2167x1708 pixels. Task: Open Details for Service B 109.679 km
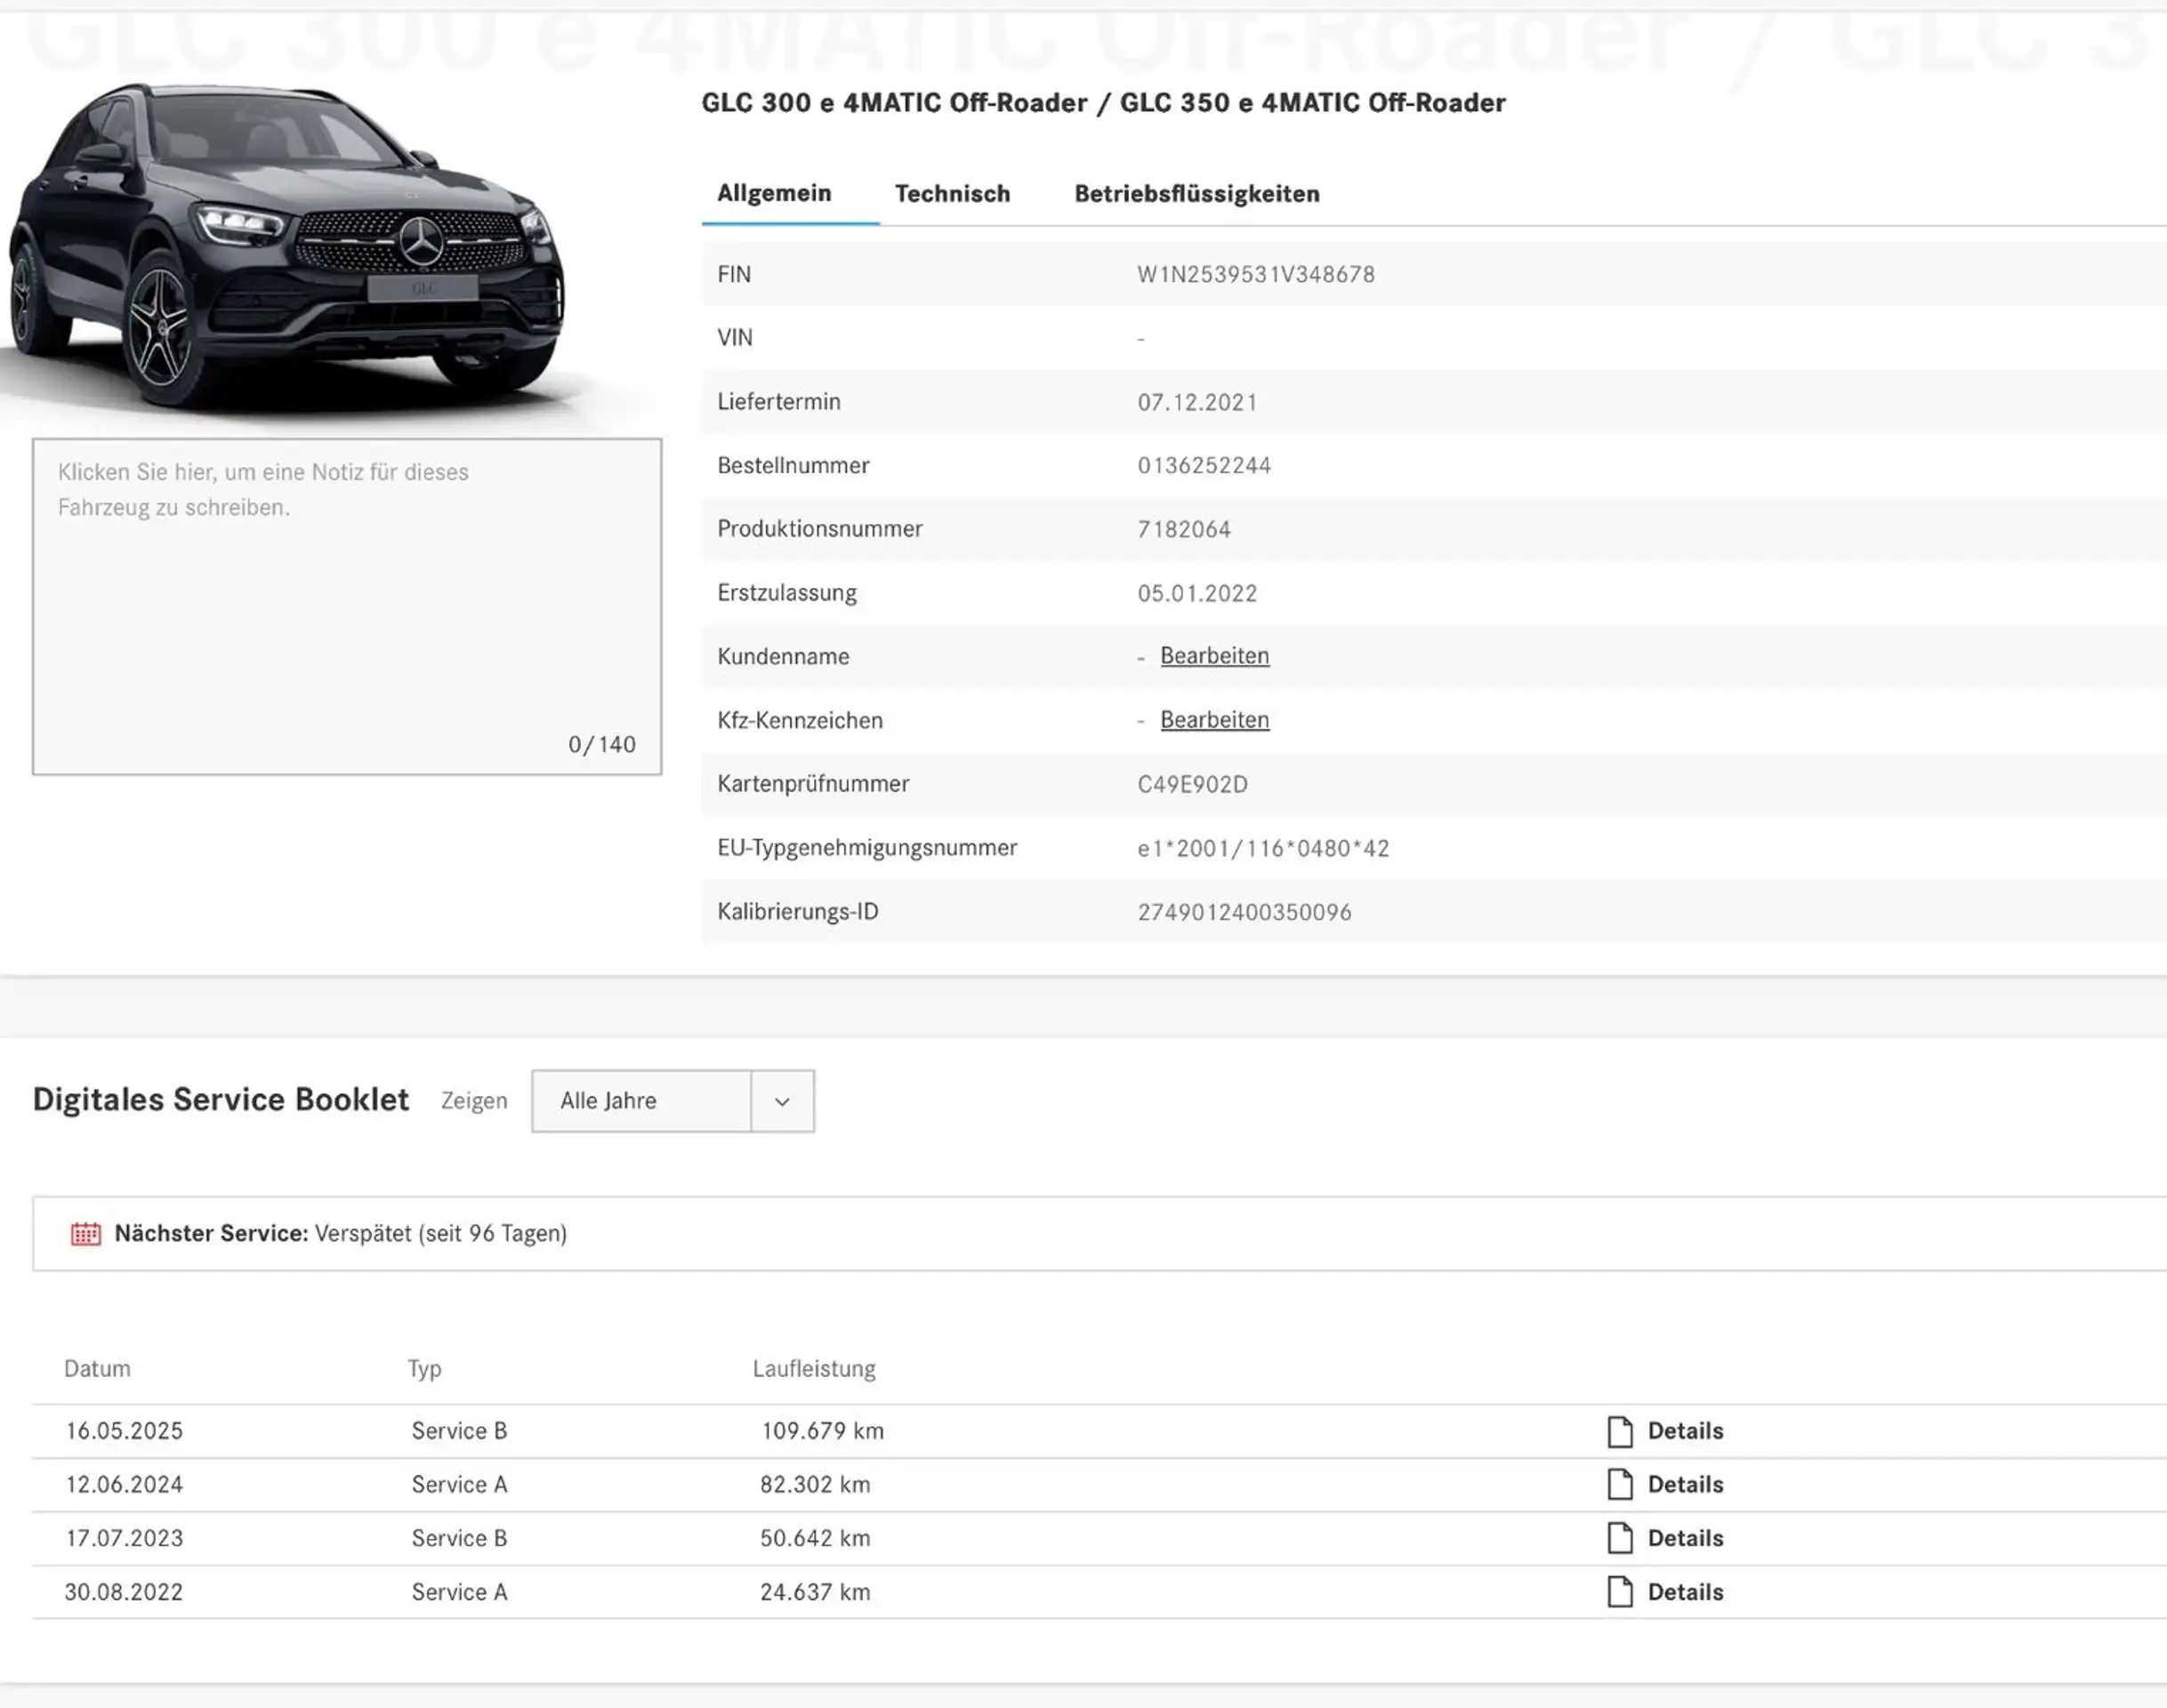click(x=1685, y=1431)
